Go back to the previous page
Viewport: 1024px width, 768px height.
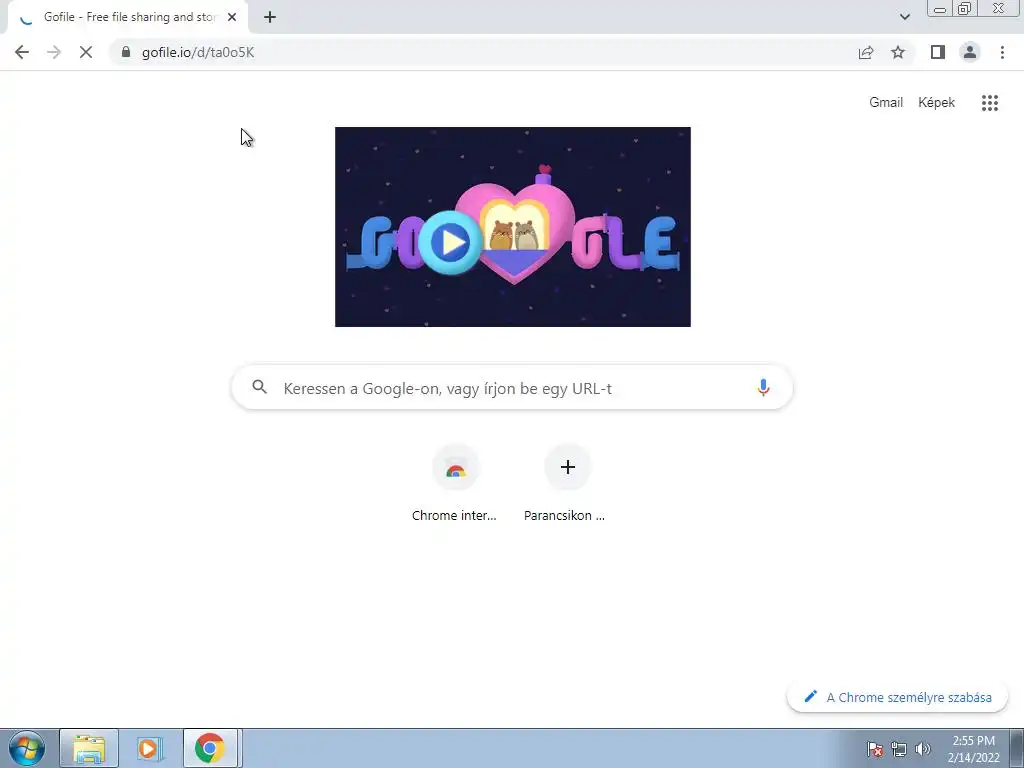pyautogui.click(x=22, y=52)
